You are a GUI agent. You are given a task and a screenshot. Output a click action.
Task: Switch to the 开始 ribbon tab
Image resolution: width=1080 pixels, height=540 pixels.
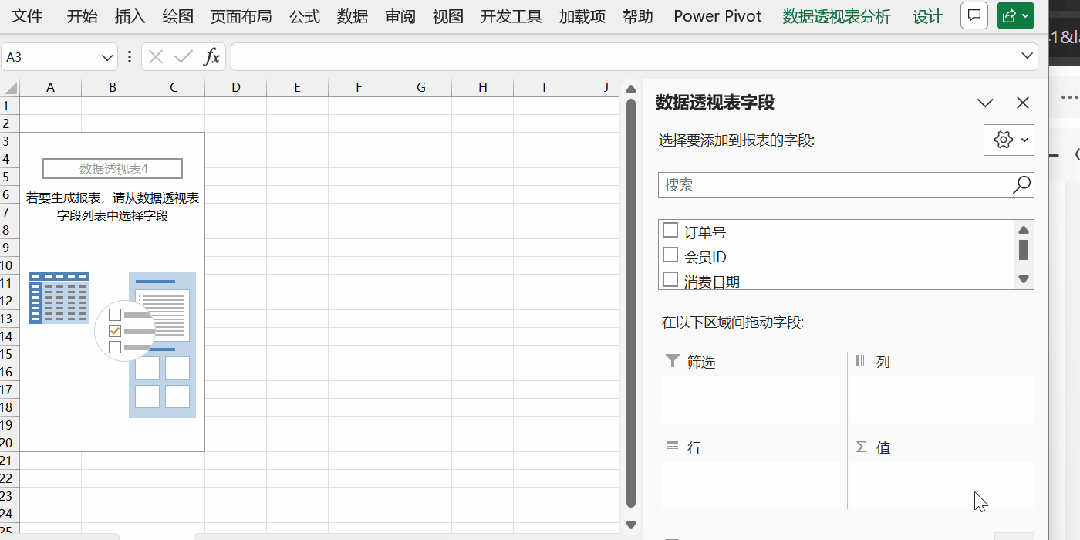click(x=82, y=17)
